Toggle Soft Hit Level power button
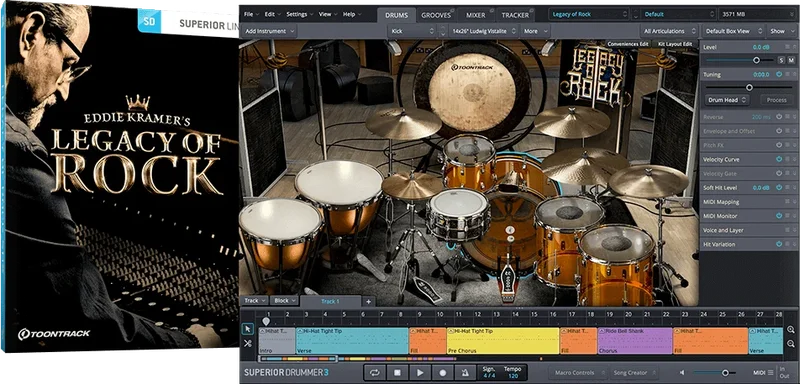Screen dimensions: 800x384 point(779,188)
